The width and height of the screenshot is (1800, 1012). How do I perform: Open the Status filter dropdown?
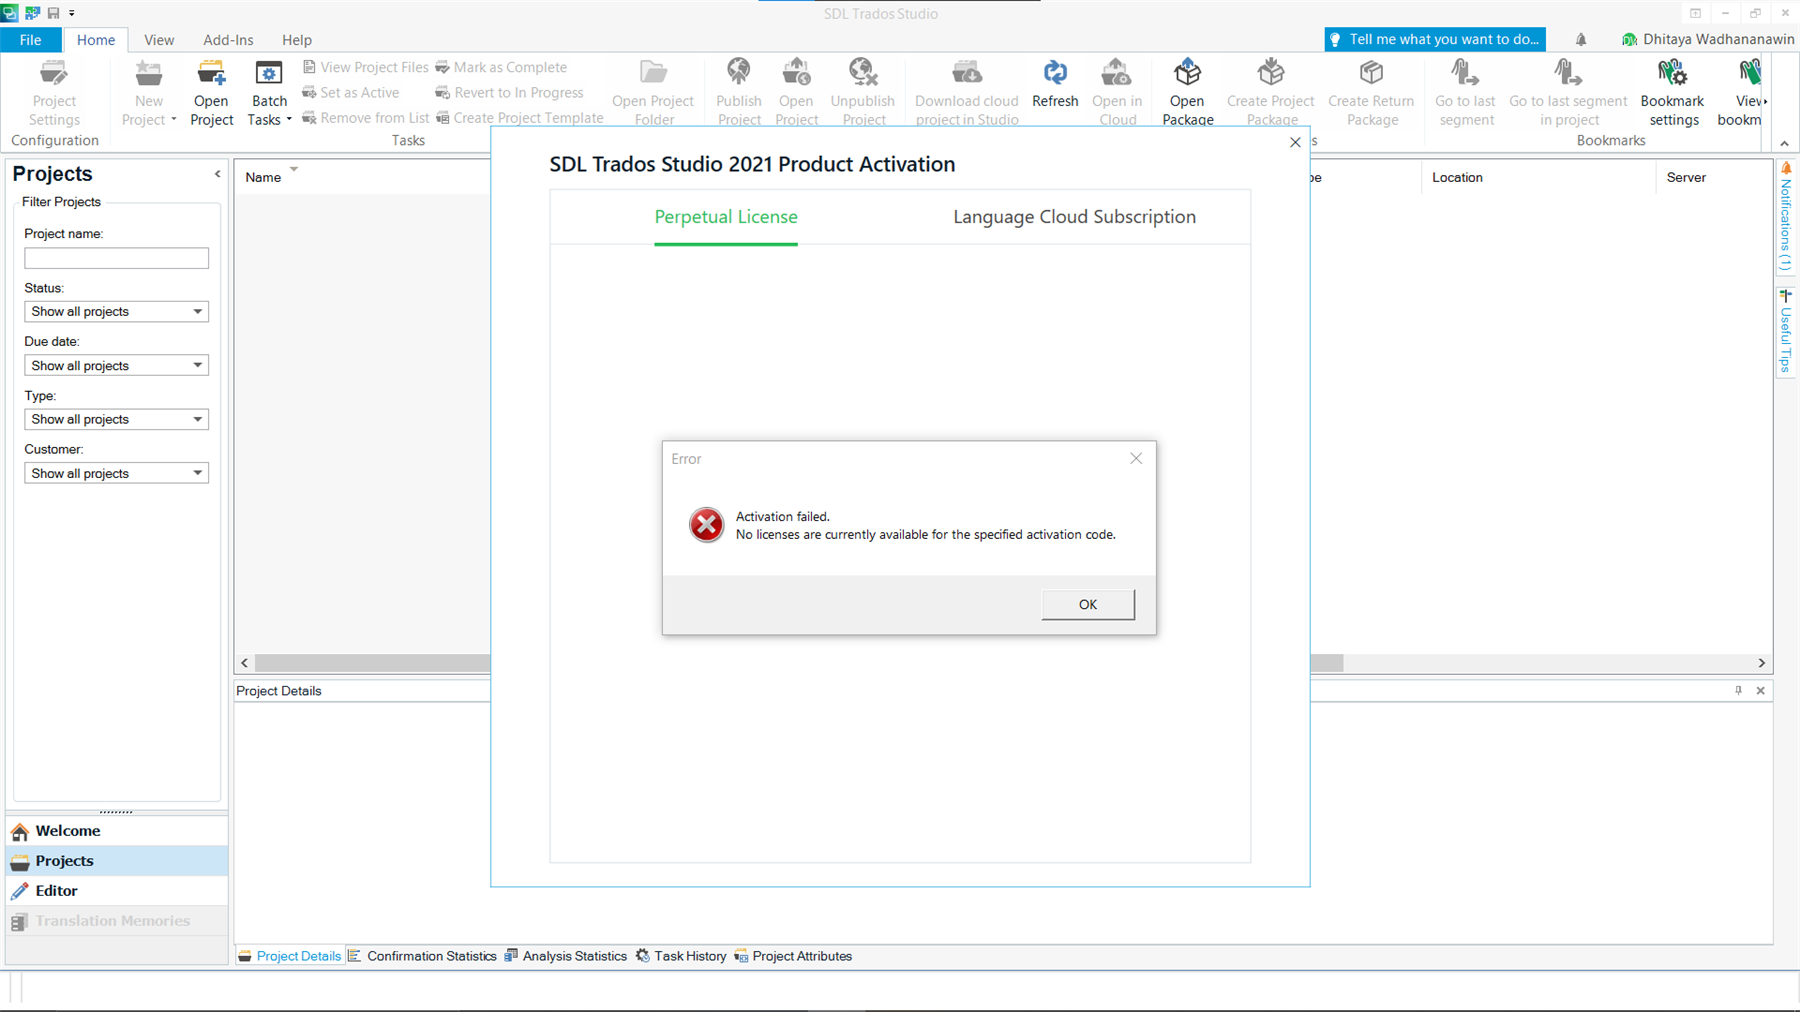(116, 311)
